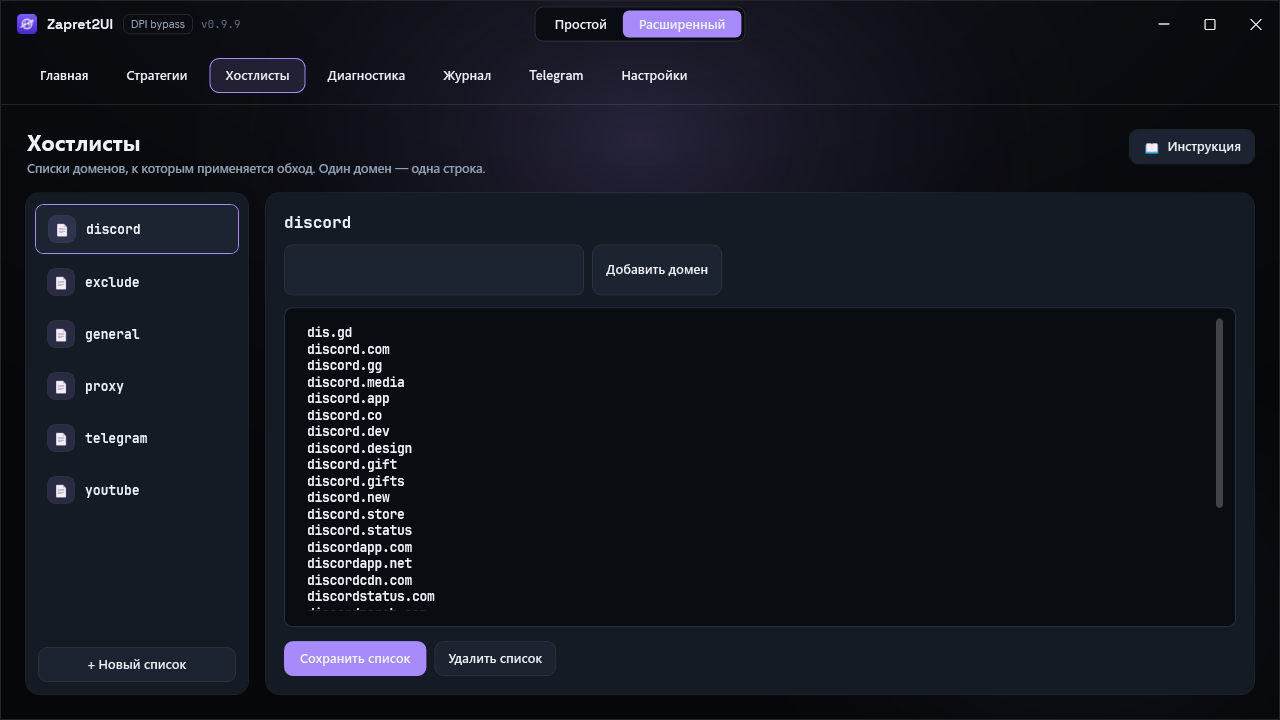The width and height of the screenshot is (1280, 720).
Task: Select the discord hostlist
Action: pyautogui.click(x=137, y=229)
